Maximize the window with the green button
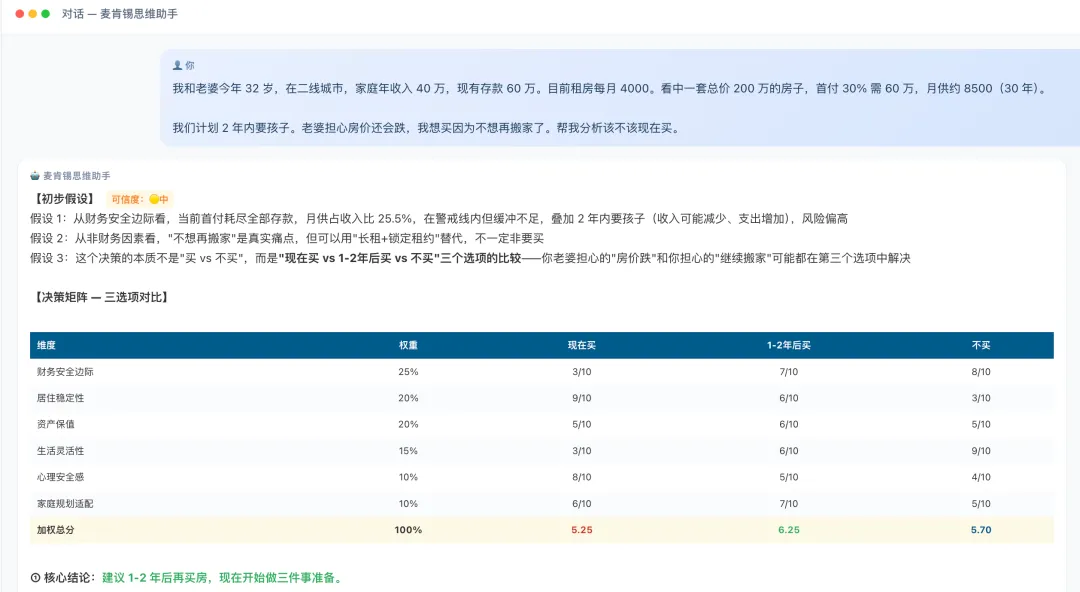Viewport: 1080px width, 592px height. coord(45,14)
